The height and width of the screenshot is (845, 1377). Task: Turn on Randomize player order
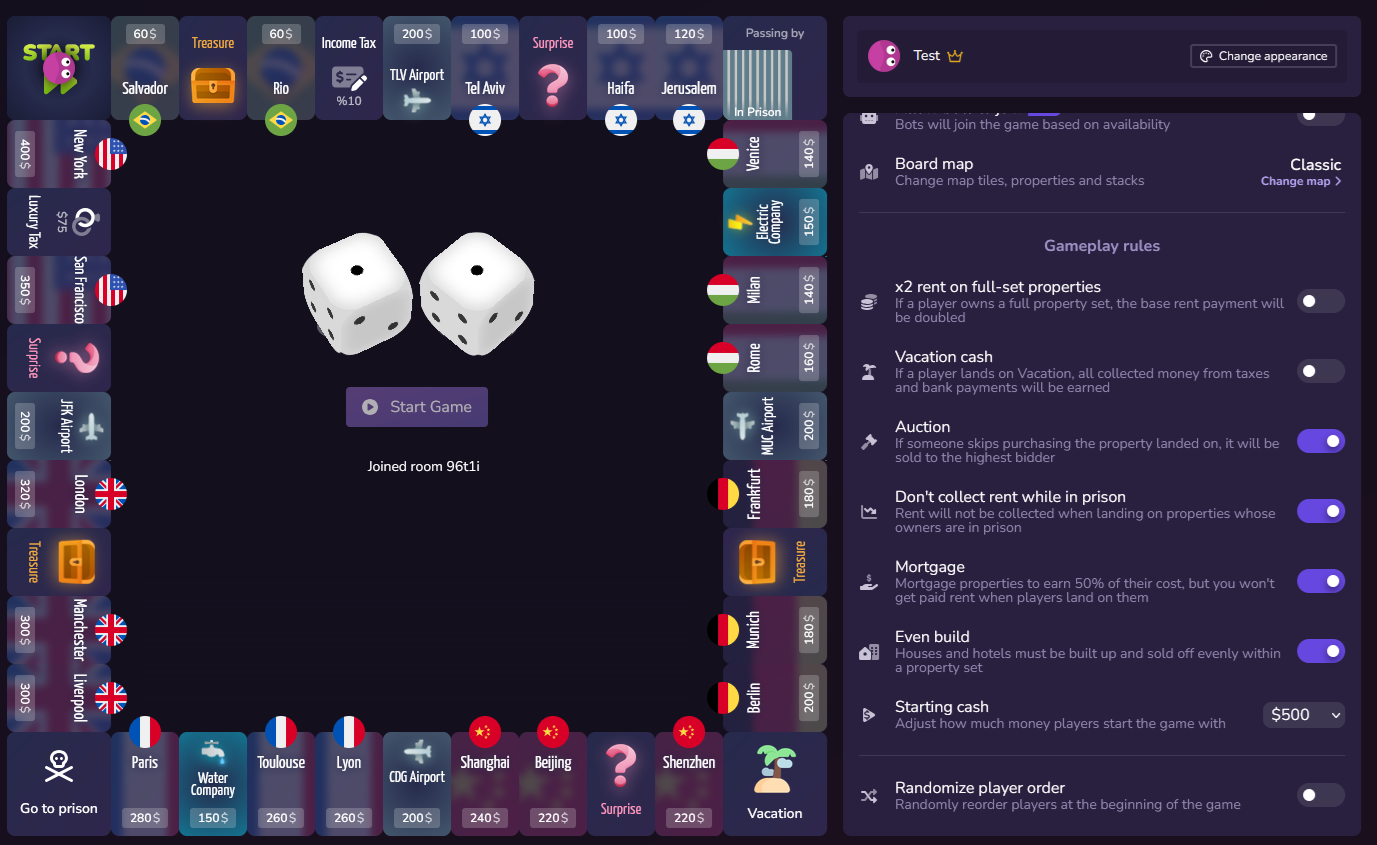[1321, 795]
